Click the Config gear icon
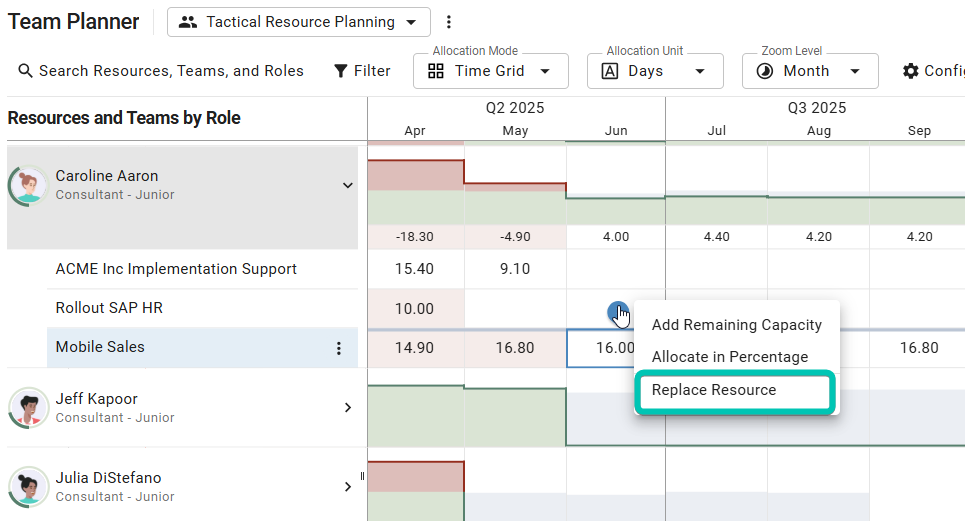The height and width of the screenshot is (521, 965). point(911,71)
